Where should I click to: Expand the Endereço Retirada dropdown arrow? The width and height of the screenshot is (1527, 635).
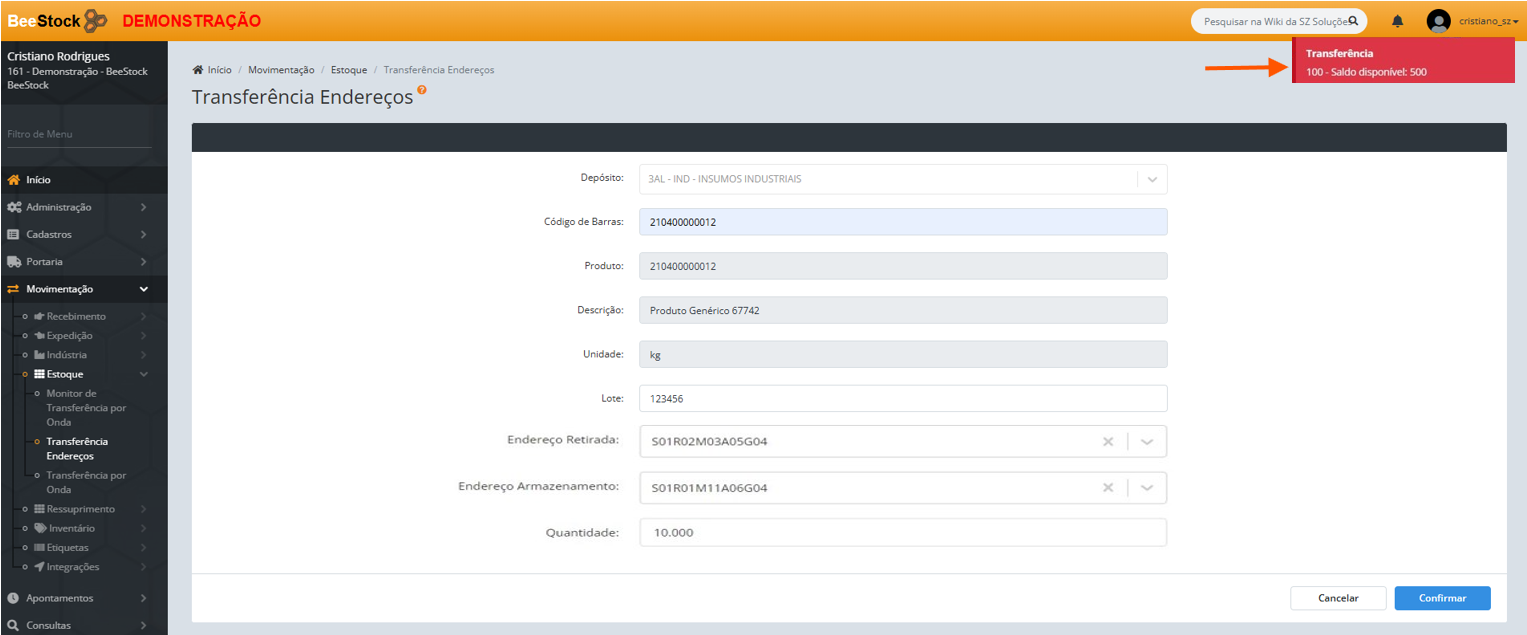(x=1147, y=441)
